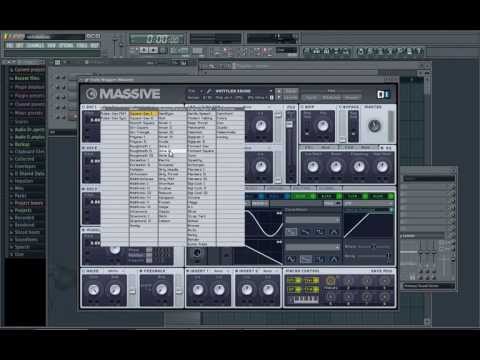The height and width of the screenshot is (360, 480).
Task: Switch Massive to Attributes view
Action: pyautogui.click(x=352, y=97)
